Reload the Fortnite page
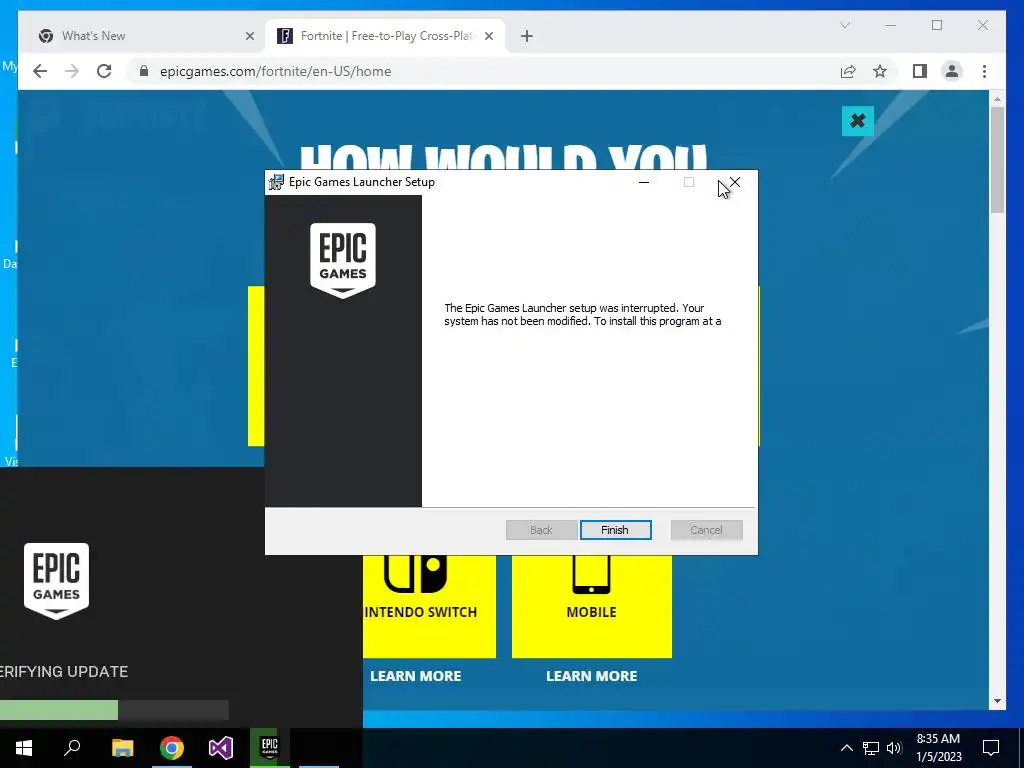 [x=104, y=71]
